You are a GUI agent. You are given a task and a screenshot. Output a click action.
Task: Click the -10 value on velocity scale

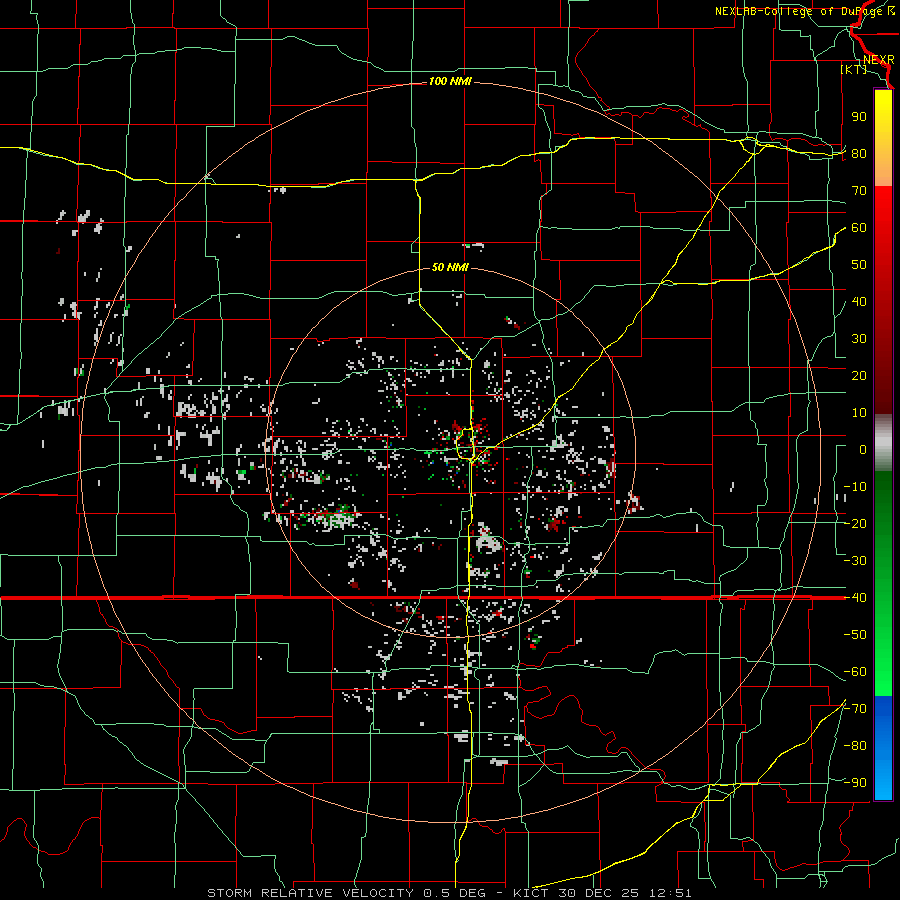coord(855,487)
